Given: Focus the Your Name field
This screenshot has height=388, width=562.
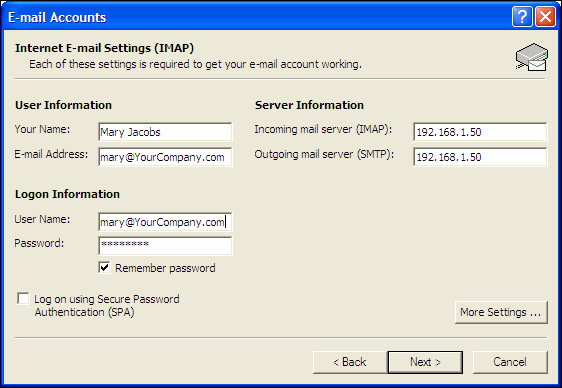Looking at the screenshot, I should coord(165,132).
